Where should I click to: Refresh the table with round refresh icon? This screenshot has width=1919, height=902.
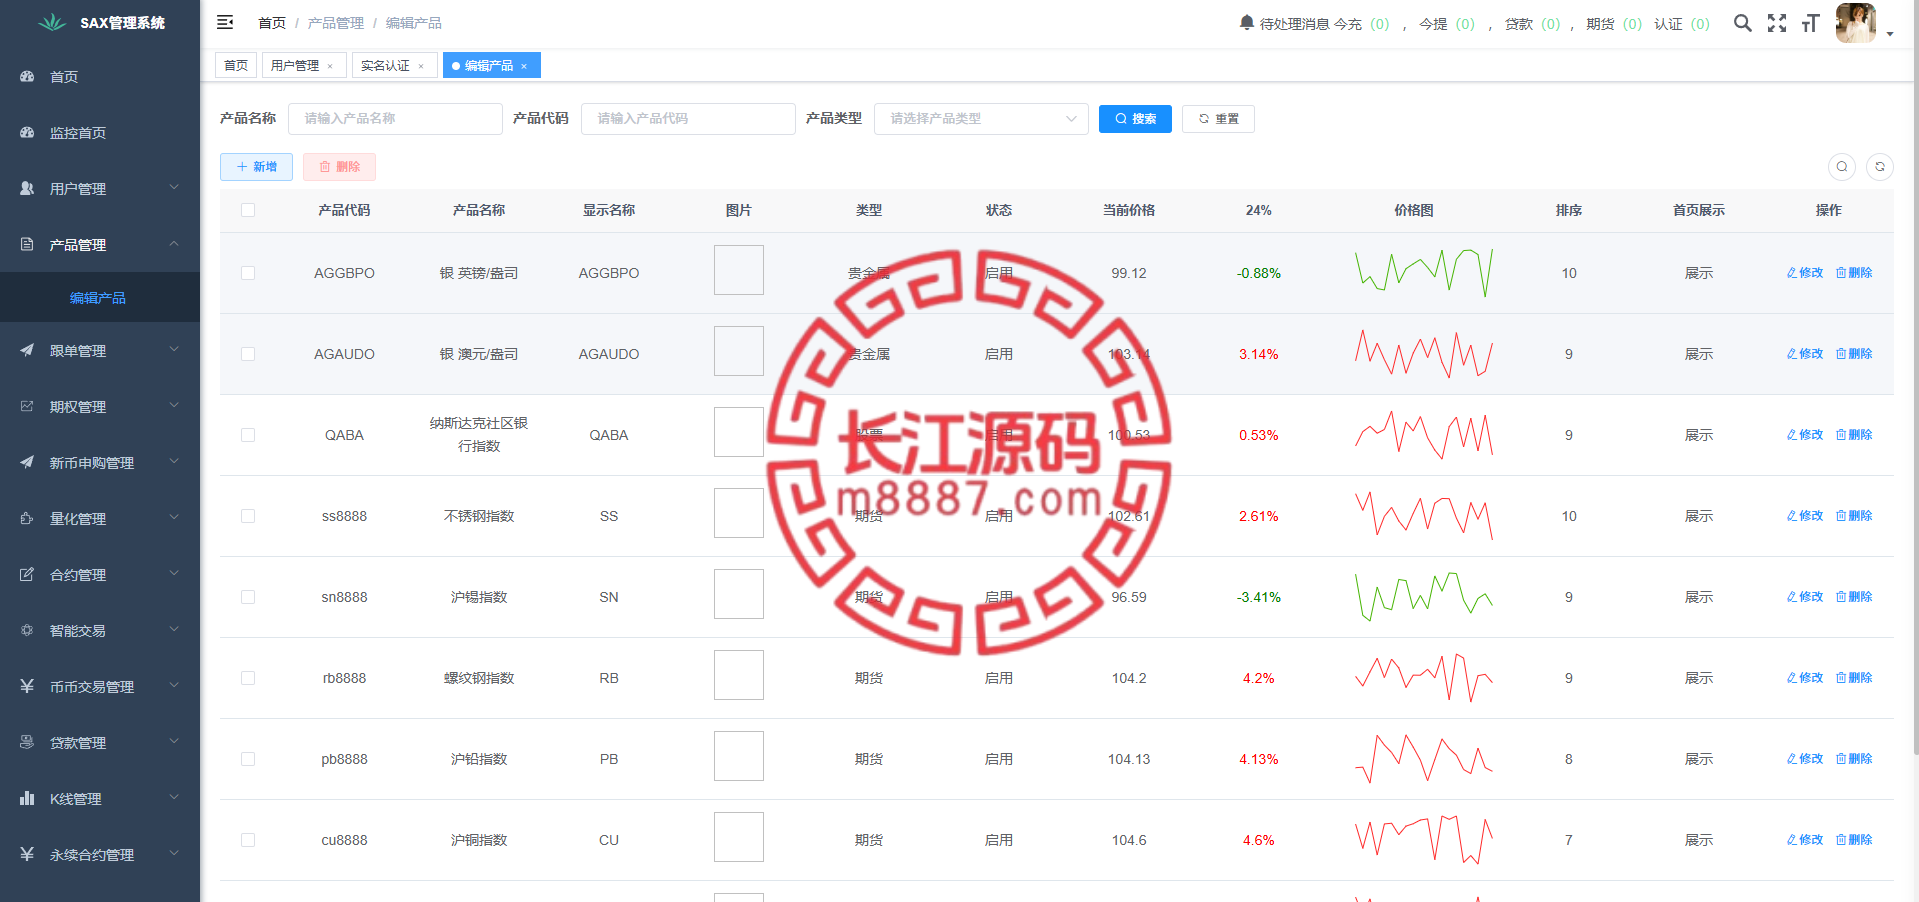[x=1880, y=167]
